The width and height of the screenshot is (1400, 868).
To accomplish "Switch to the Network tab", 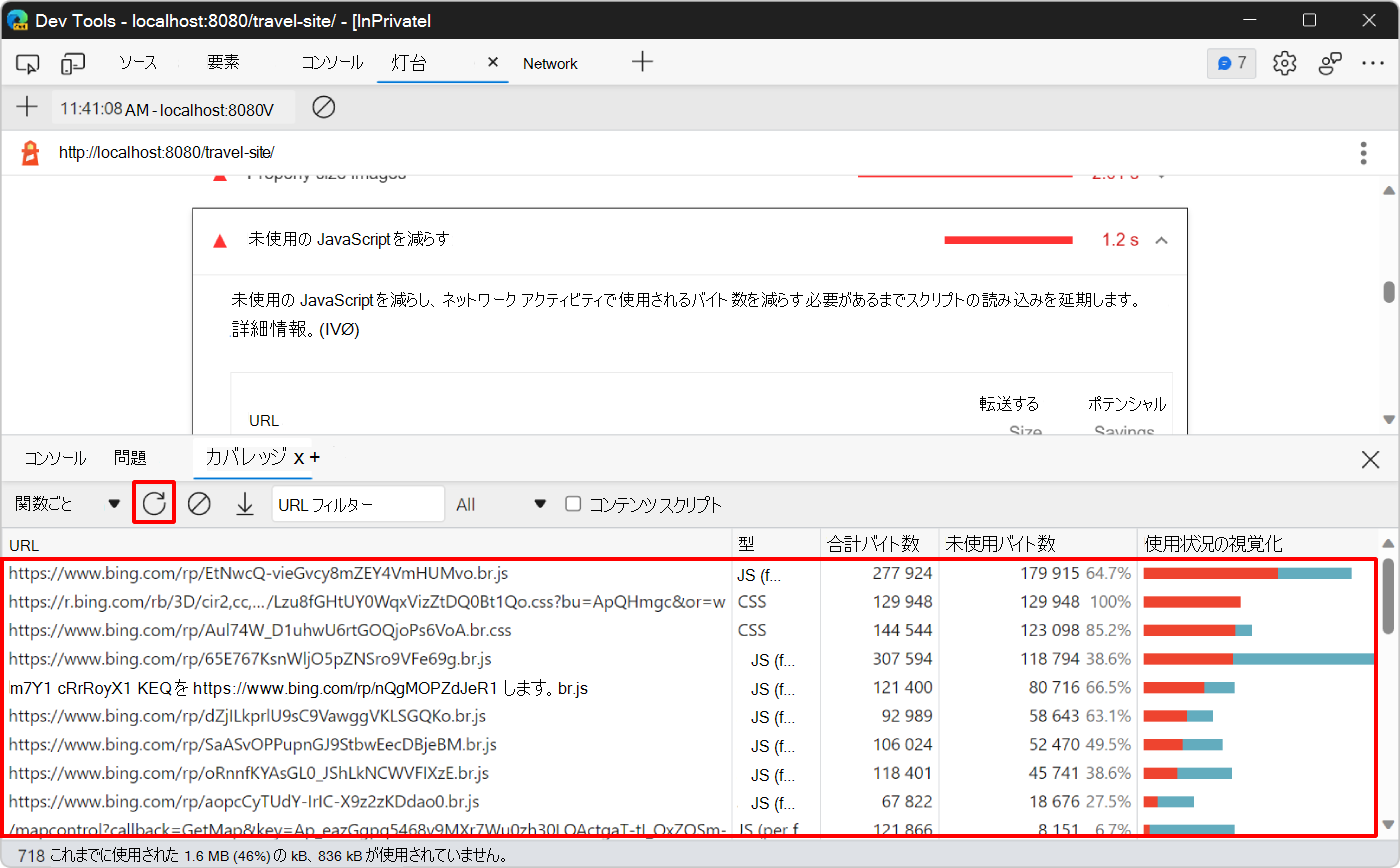I will click(x=550, y=63).
